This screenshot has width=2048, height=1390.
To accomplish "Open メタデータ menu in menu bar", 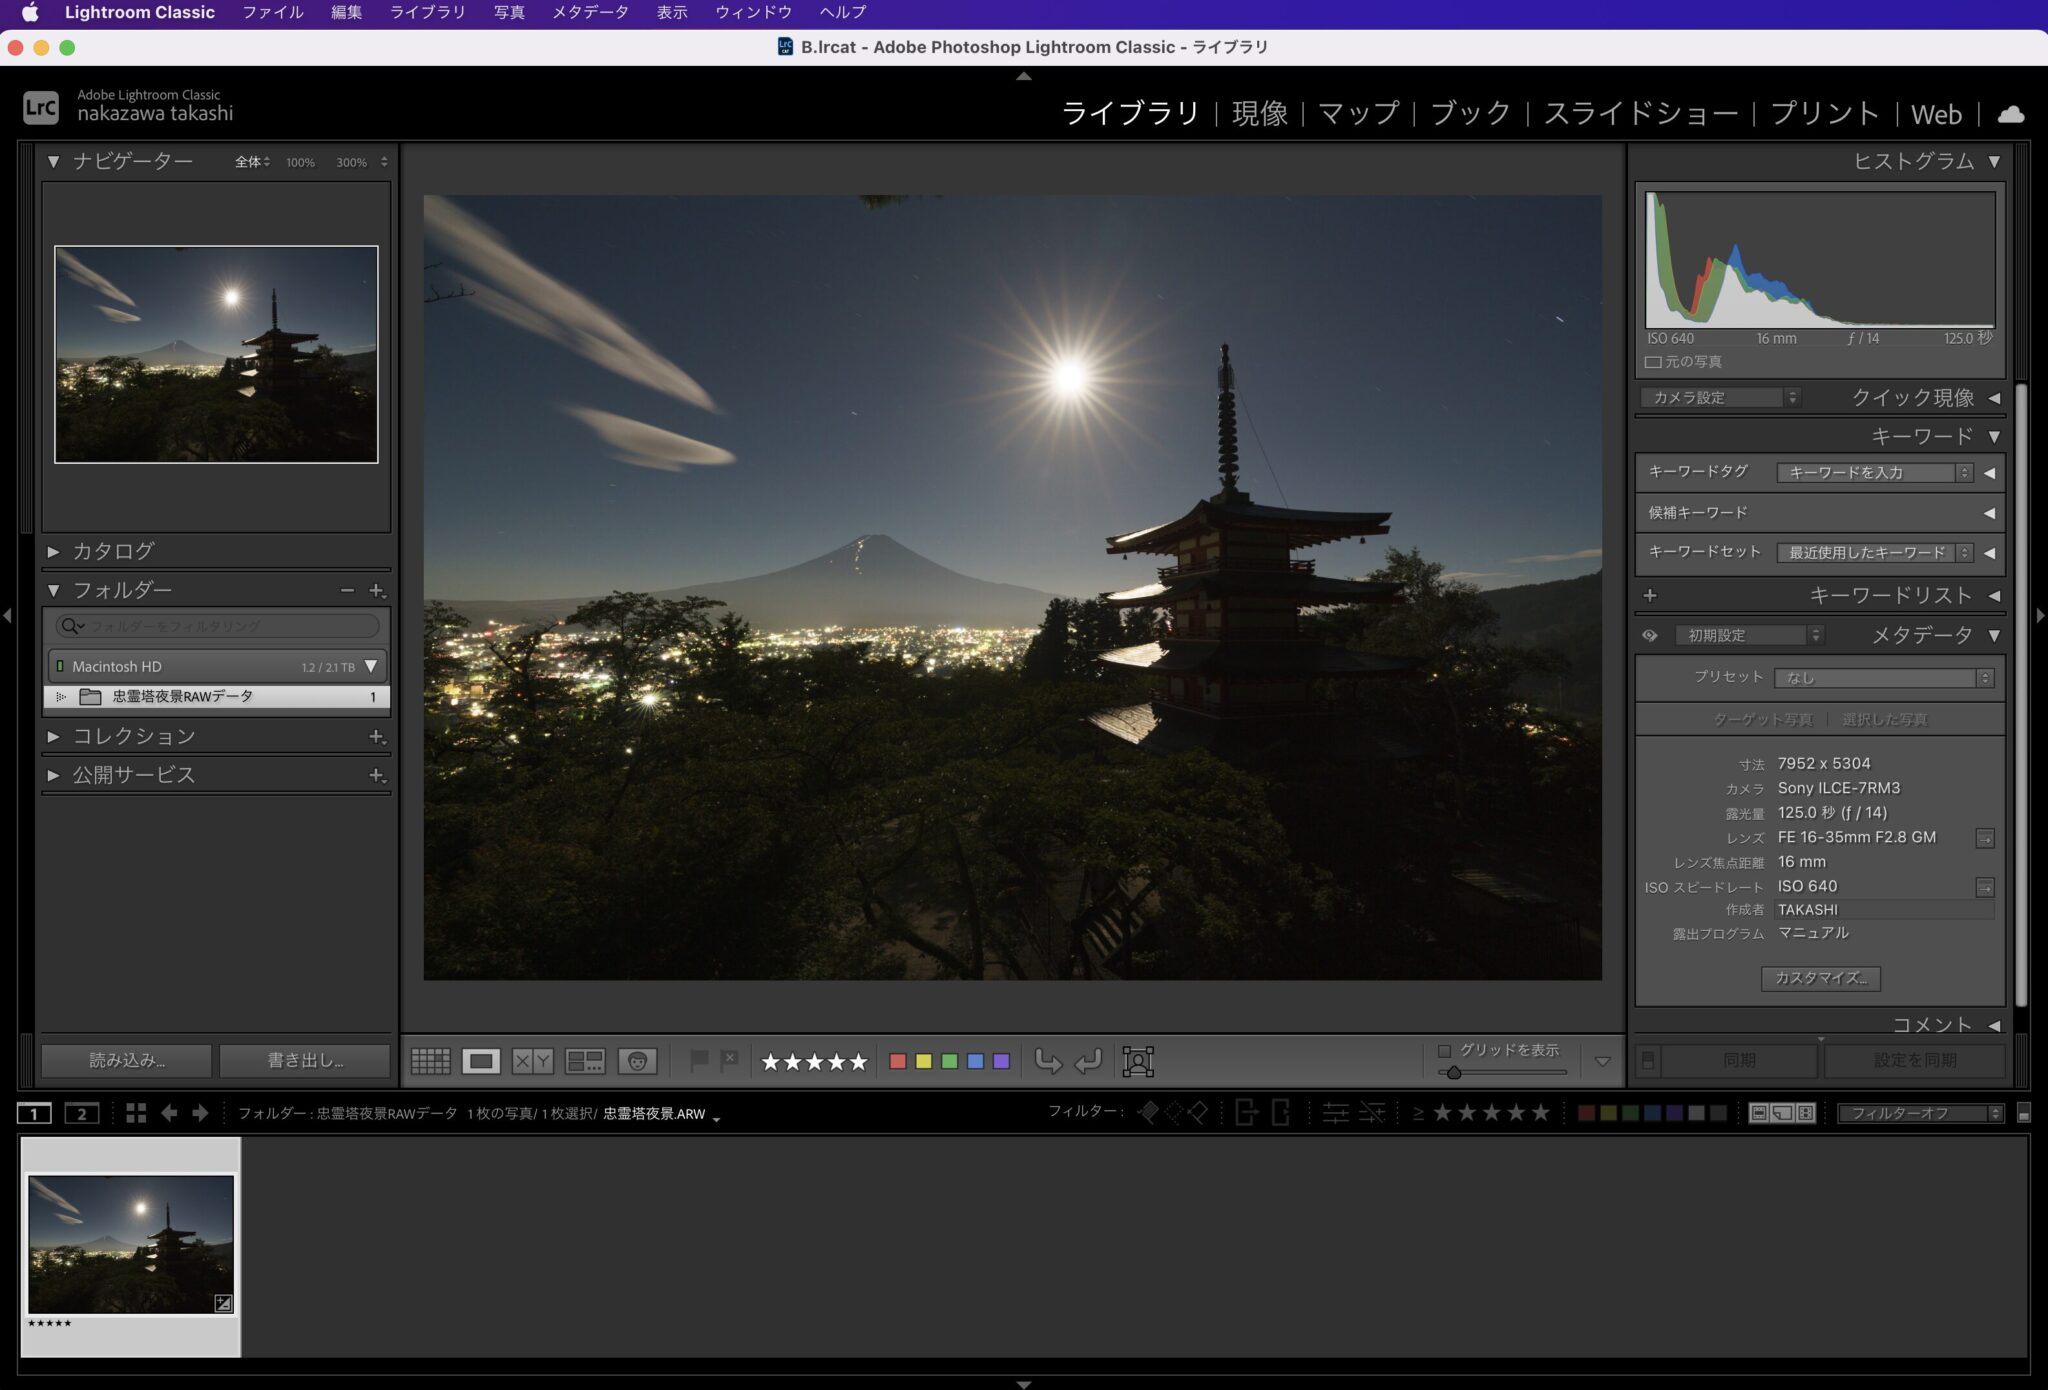I will [x=590, y=12].
